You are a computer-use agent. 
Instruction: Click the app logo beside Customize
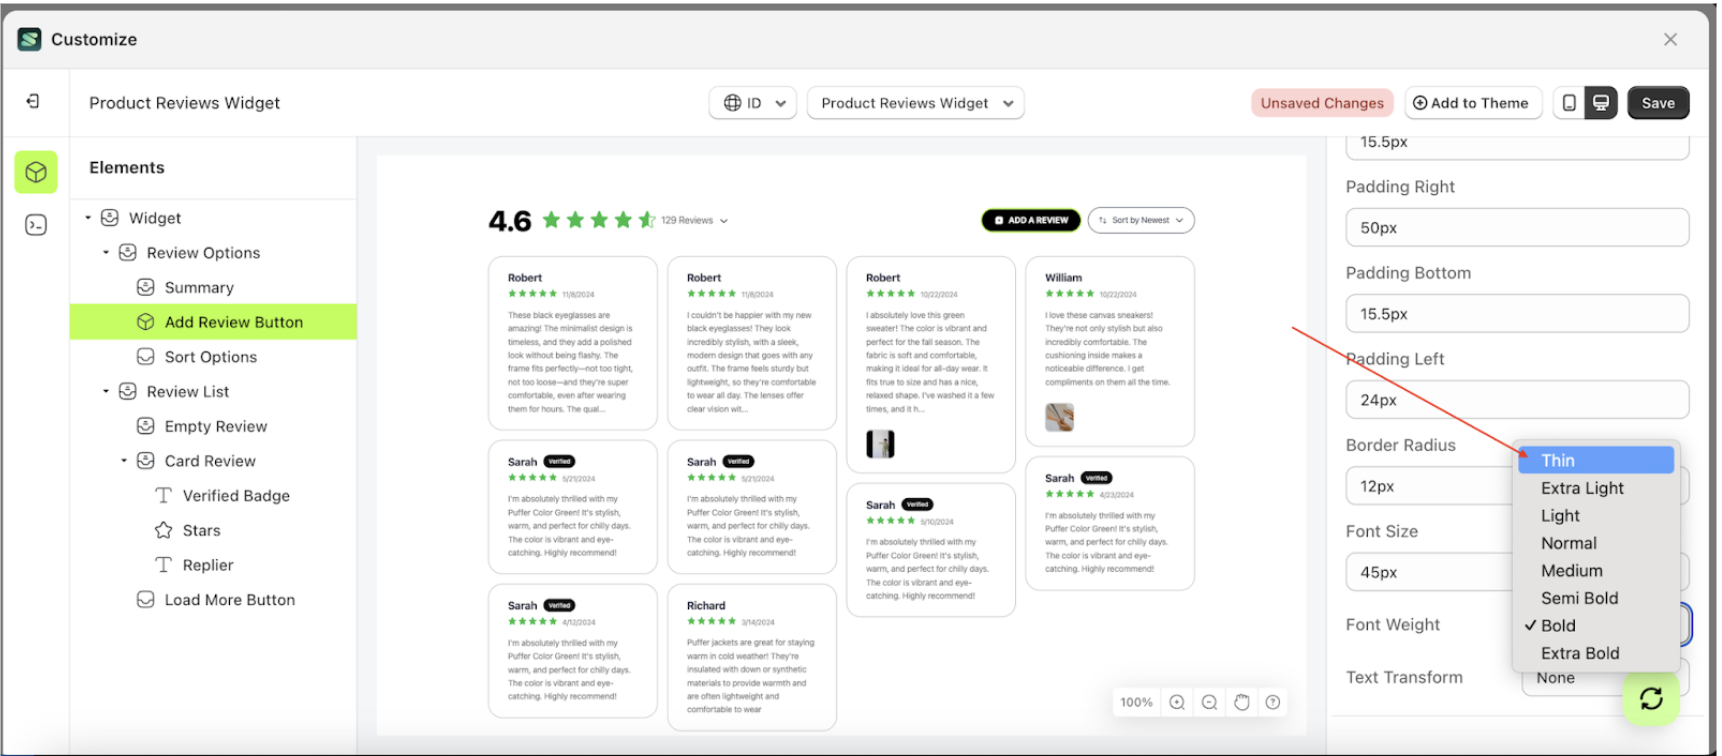click(x=29, y=39)
